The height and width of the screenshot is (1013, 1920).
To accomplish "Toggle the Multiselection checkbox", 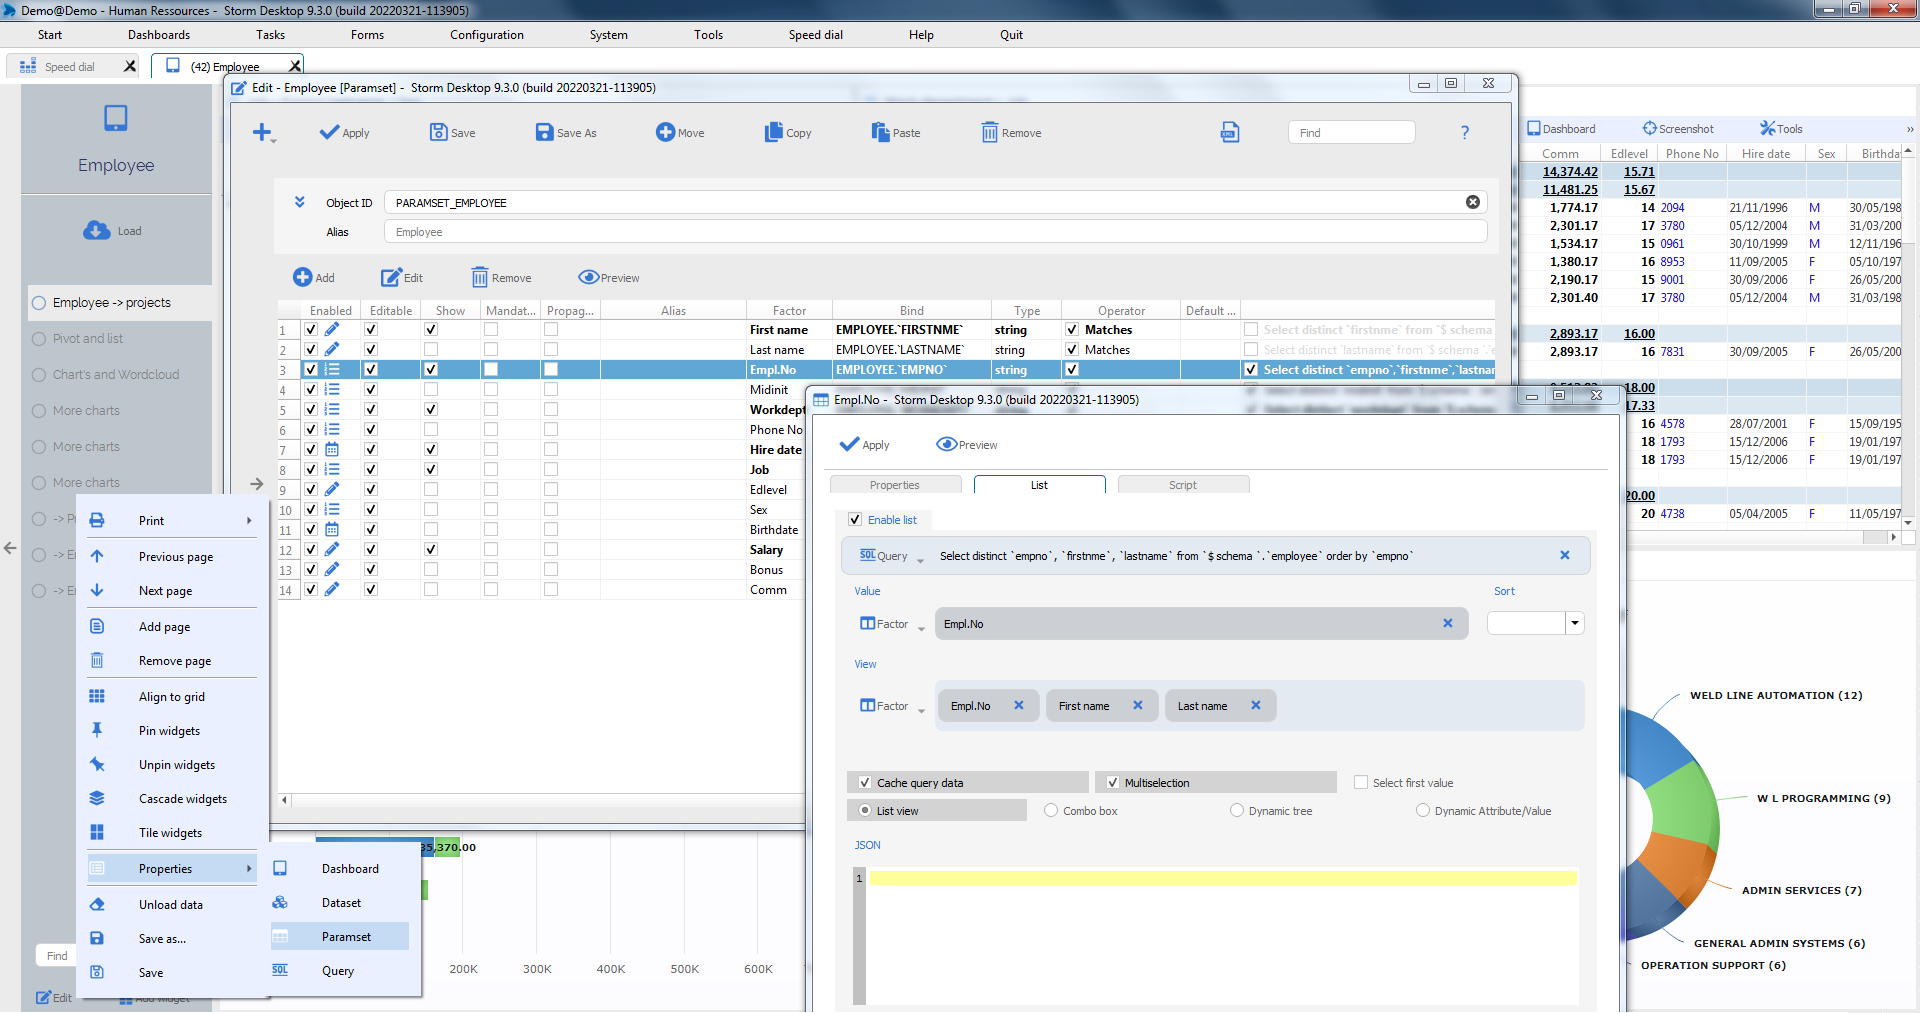I will click(1113, 782).
